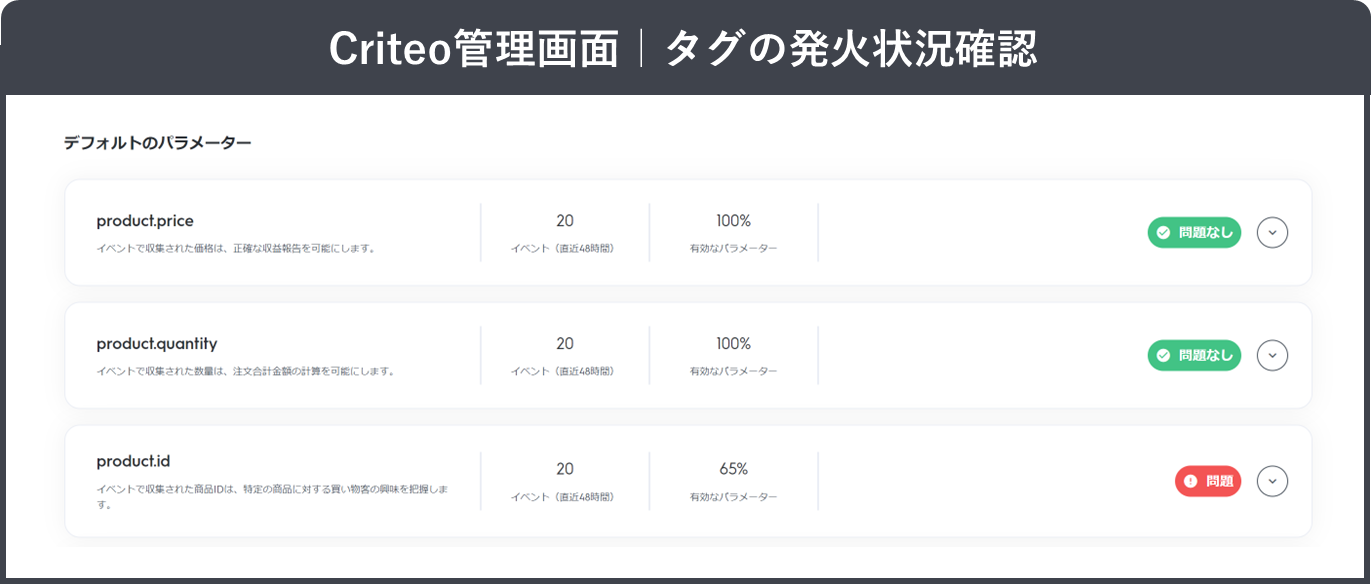Click the デフォルトのパラメーター section heading

coord(156,143)
